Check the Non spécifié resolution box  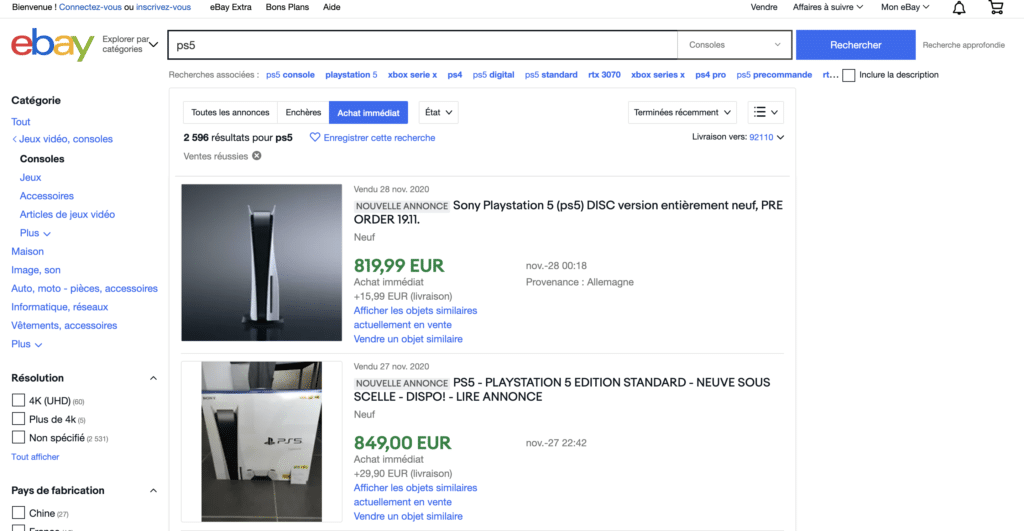18,437
